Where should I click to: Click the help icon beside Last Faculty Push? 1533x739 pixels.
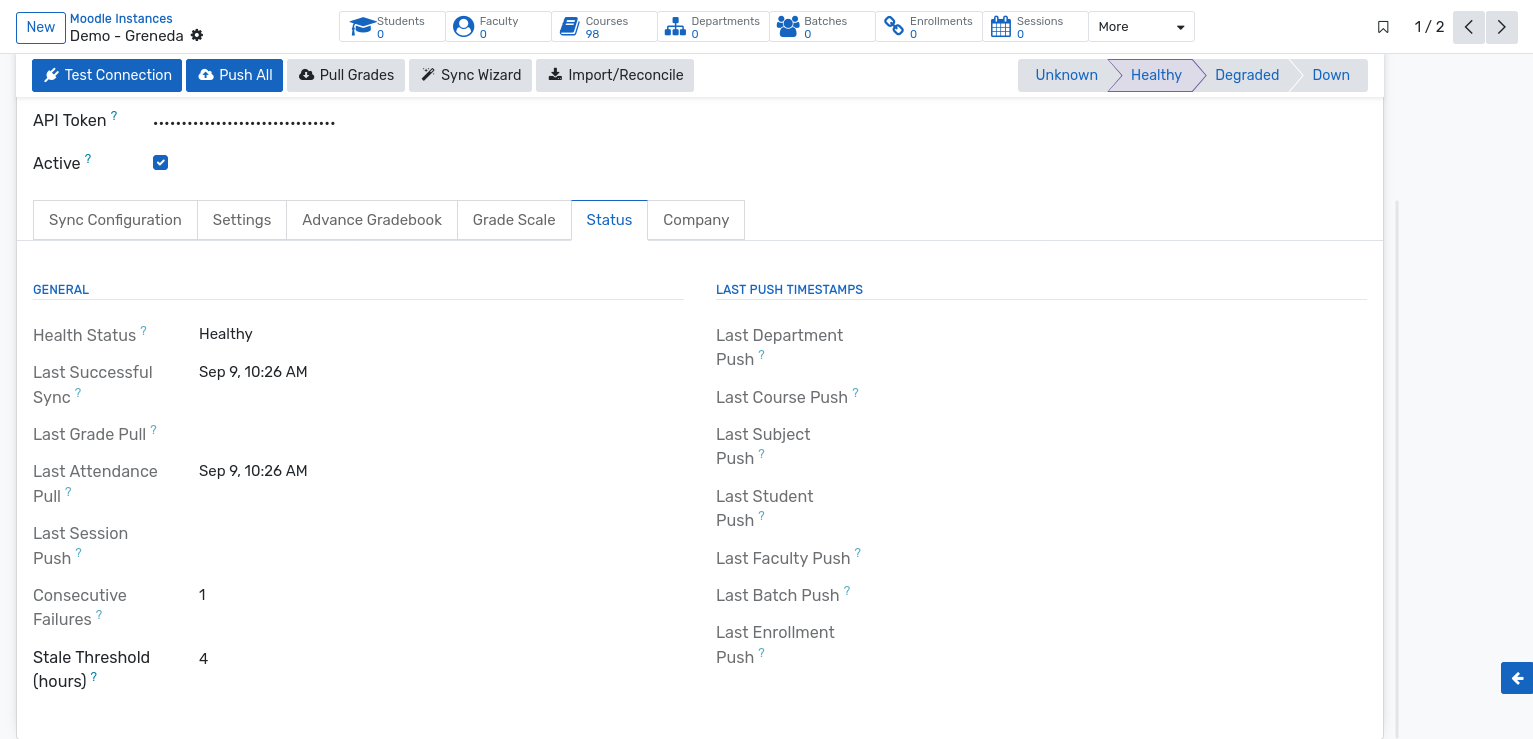pos(858,554)
